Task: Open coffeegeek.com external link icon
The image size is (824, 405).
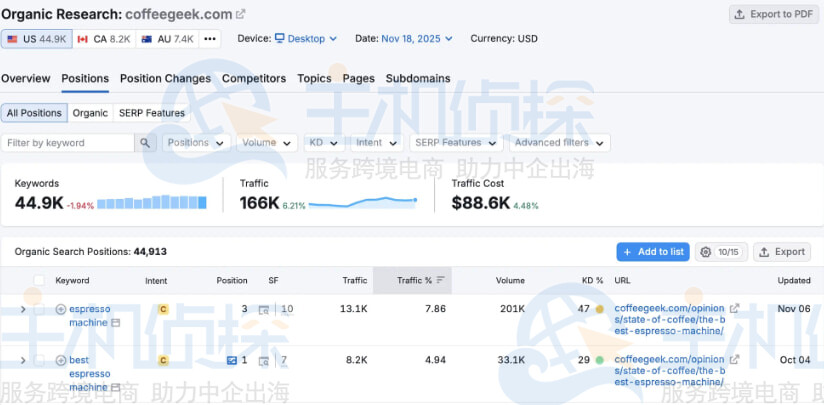Action: tap(241, 14)
